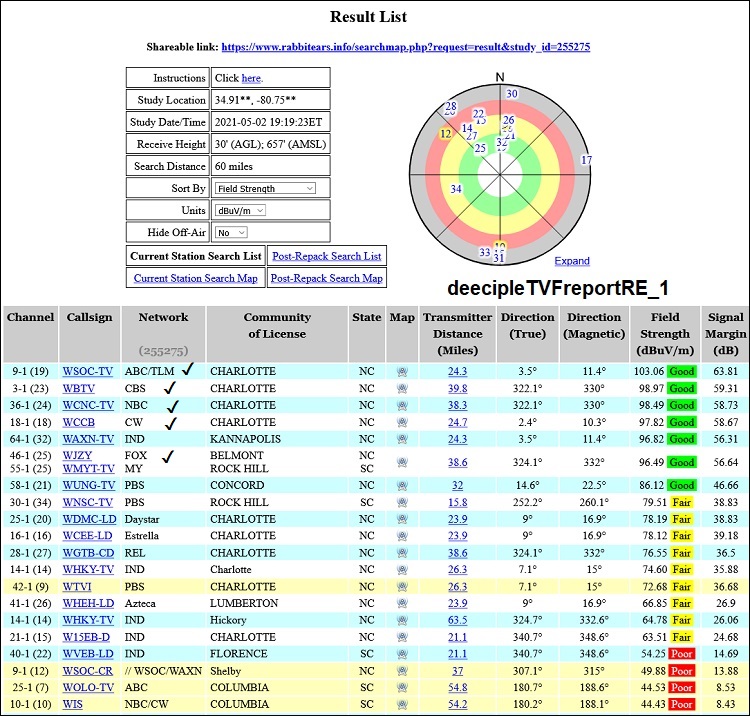Click the shareable rabbitears.info link
The width and height of the screenshot is (750, 716).
[x=405, y=47]
